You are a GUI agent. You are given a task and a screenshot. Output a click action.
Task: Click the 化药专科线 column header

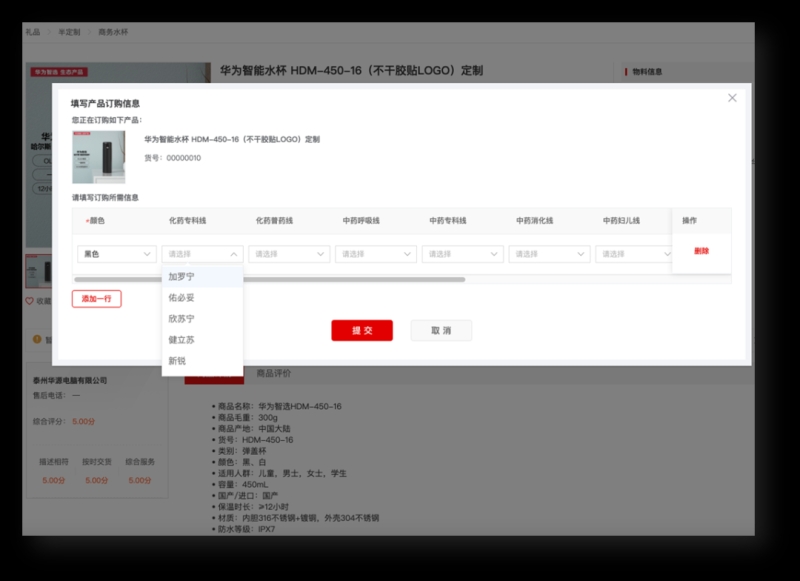click(187, 221)
